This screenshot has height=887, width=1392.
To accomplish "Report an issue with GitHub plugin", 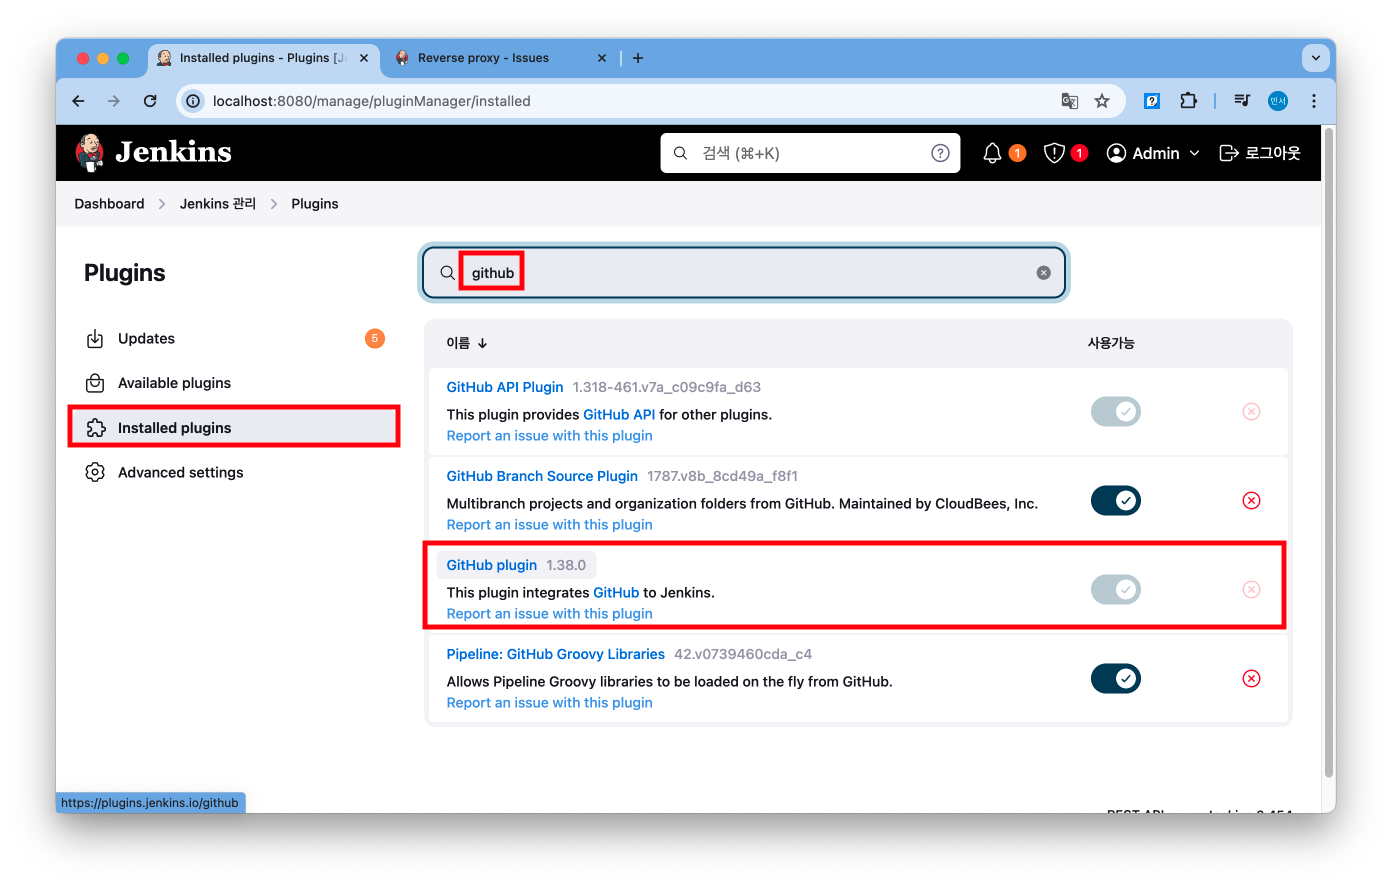I will pos(549,614).
